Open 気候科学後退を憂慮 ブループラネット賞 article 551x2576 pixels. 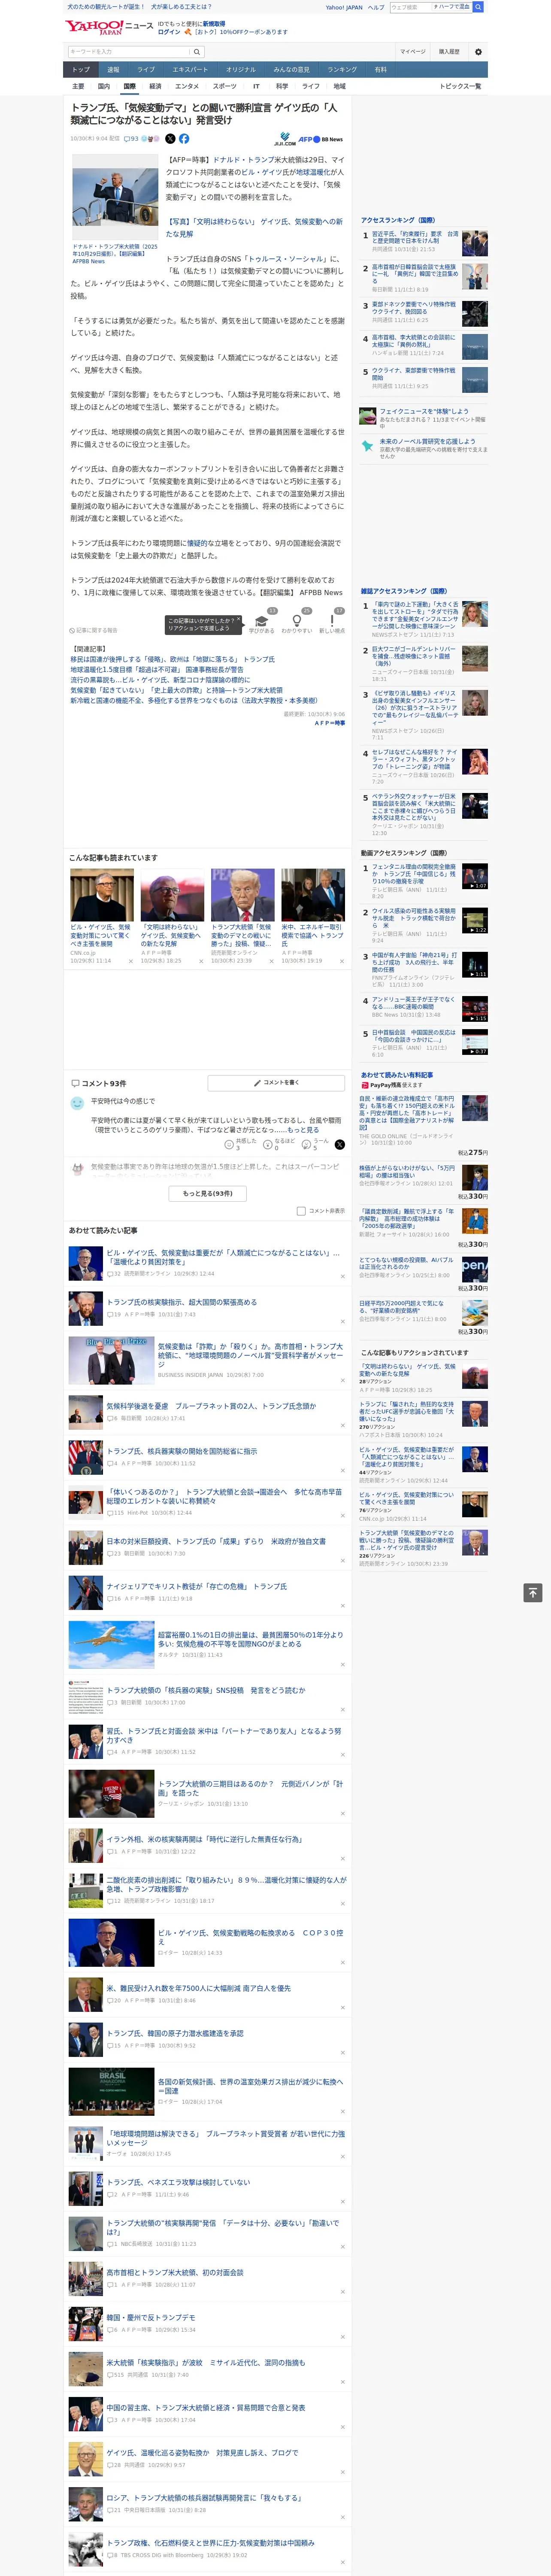pyautogui.click(x=211, y=1406)
